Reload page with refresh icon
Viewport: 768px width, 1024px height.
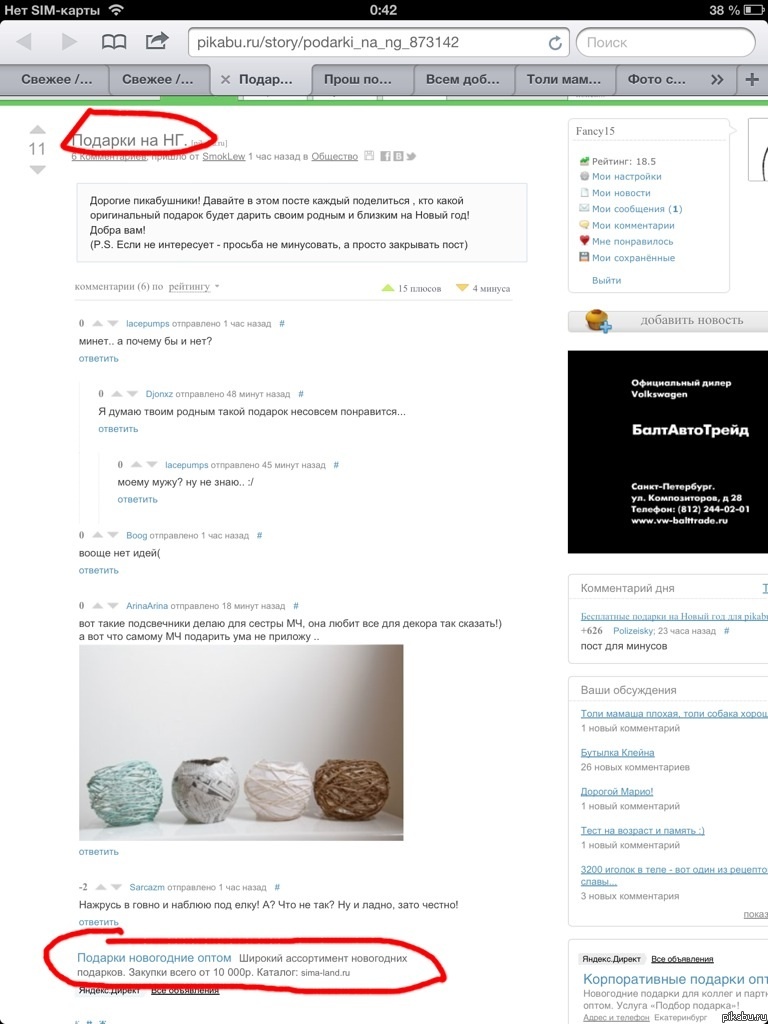pyautogui.click(x=555, y=43)
